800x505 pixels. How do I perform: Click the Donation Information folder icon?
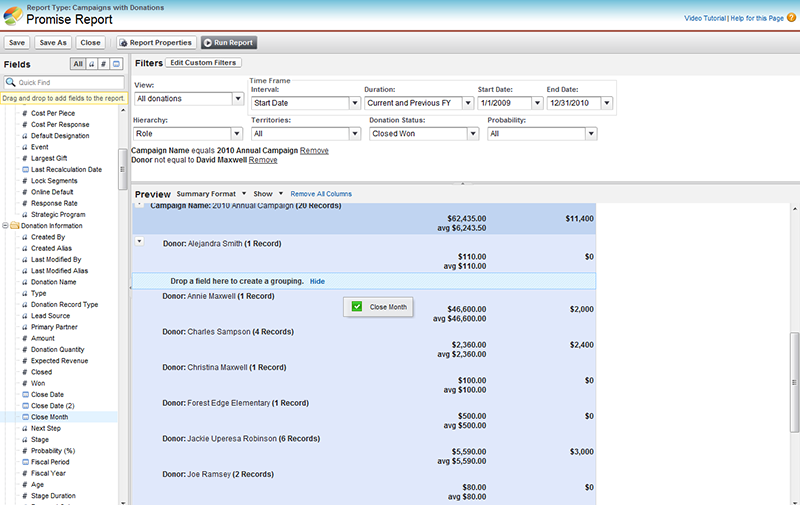tap(15, 226)
